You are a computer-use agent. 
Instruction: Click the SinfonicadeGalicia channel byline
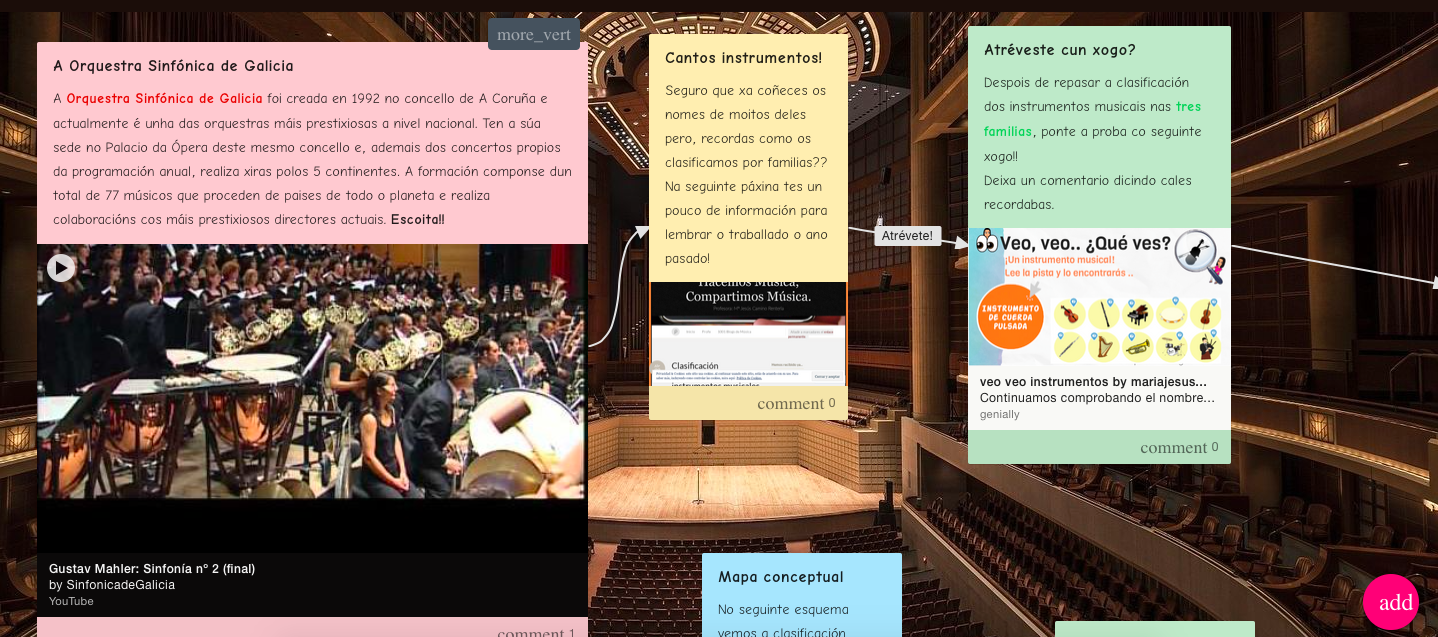click(112, 584)
